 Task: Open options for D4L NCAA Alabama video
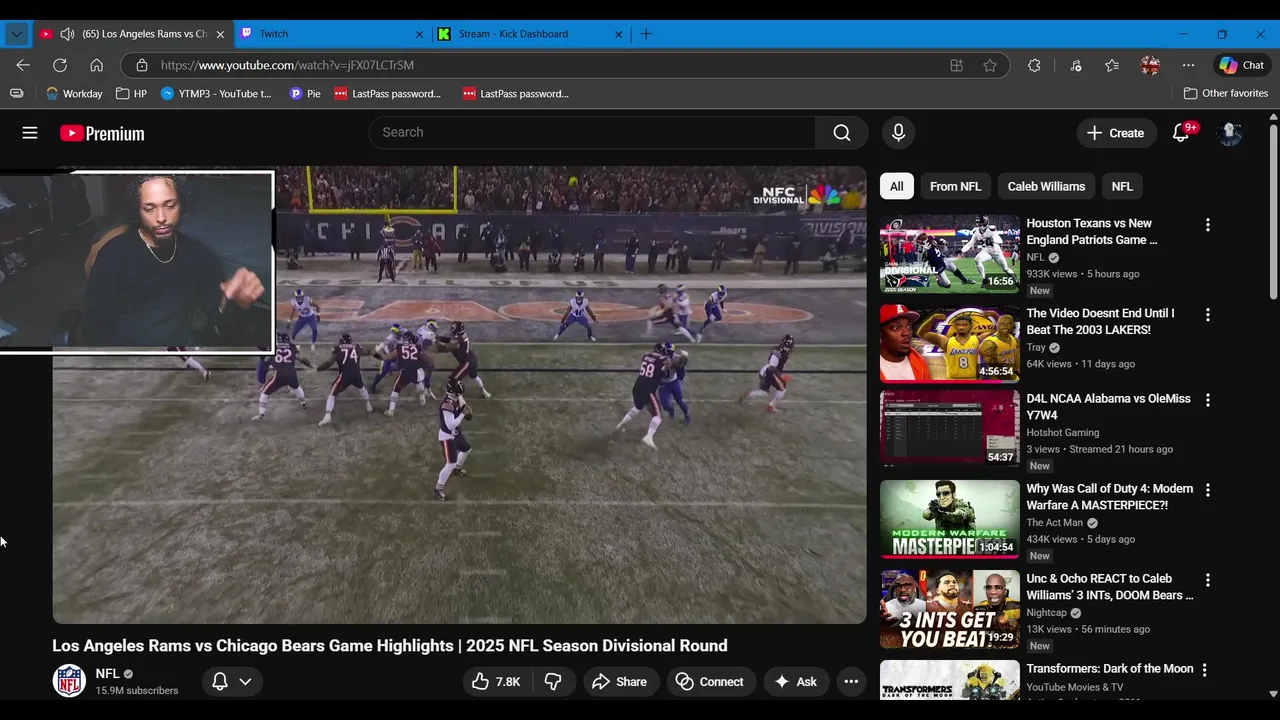pos(1207,400)
